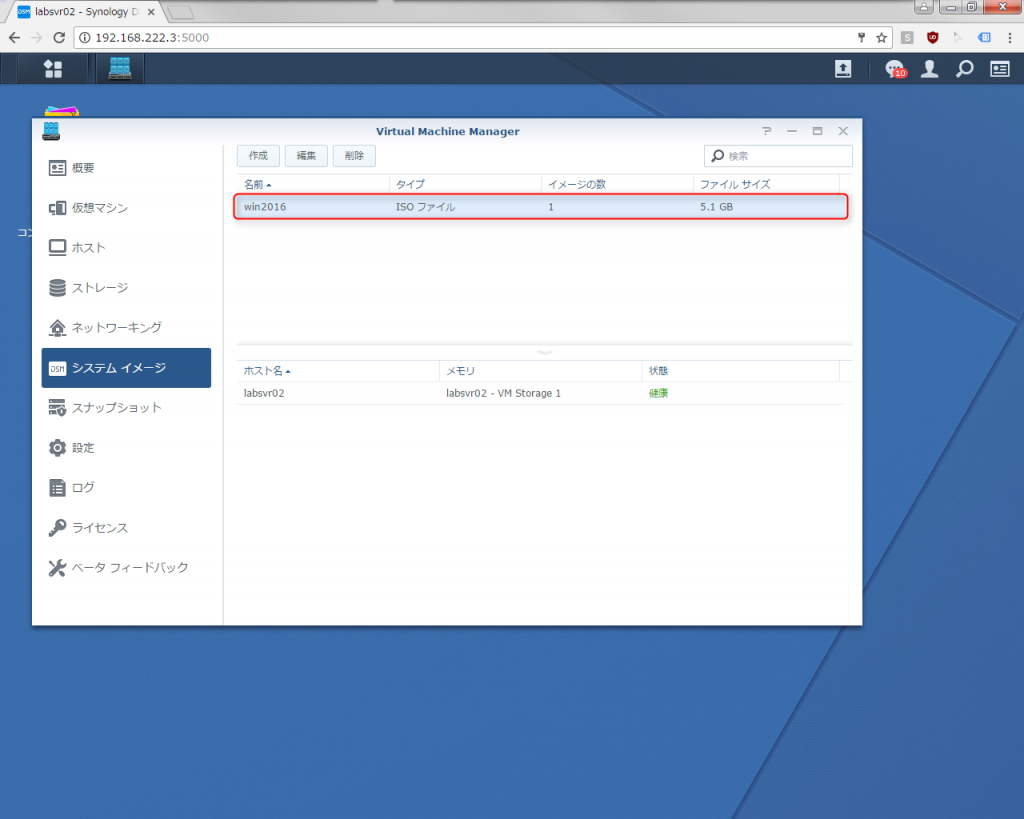Open ベータ フィードバック section
Screen dimensions: 1024x819
click(126, 568)
